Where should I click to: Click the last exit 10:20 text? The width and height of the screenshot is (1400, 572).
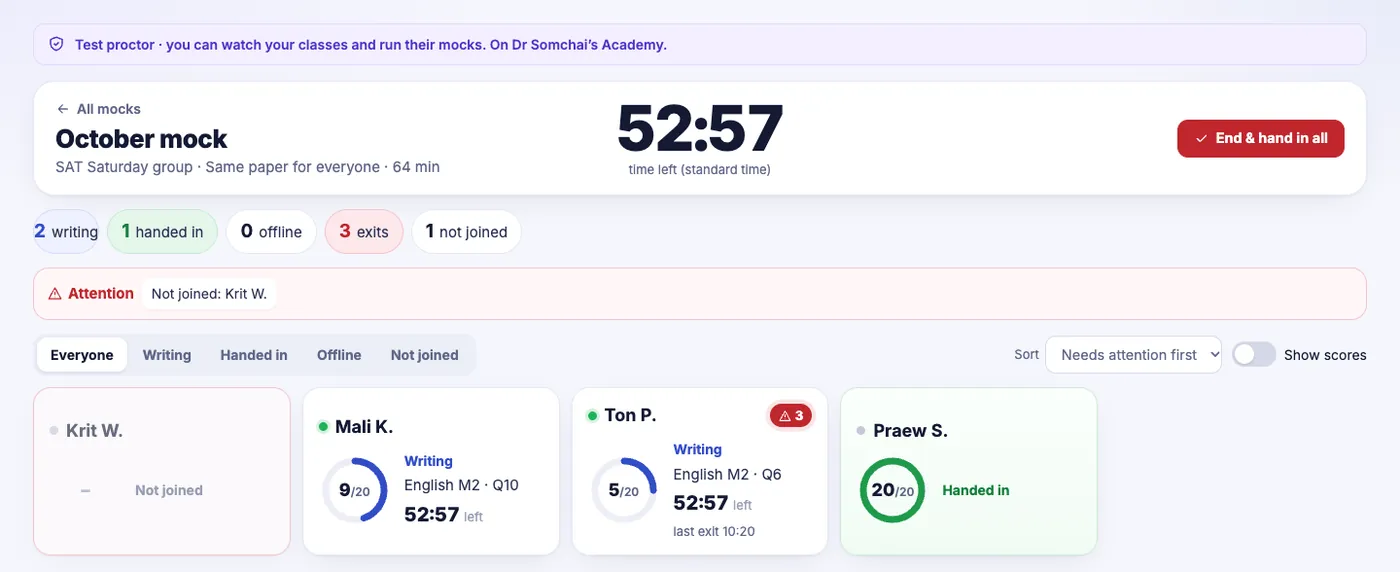coord(714,531)
